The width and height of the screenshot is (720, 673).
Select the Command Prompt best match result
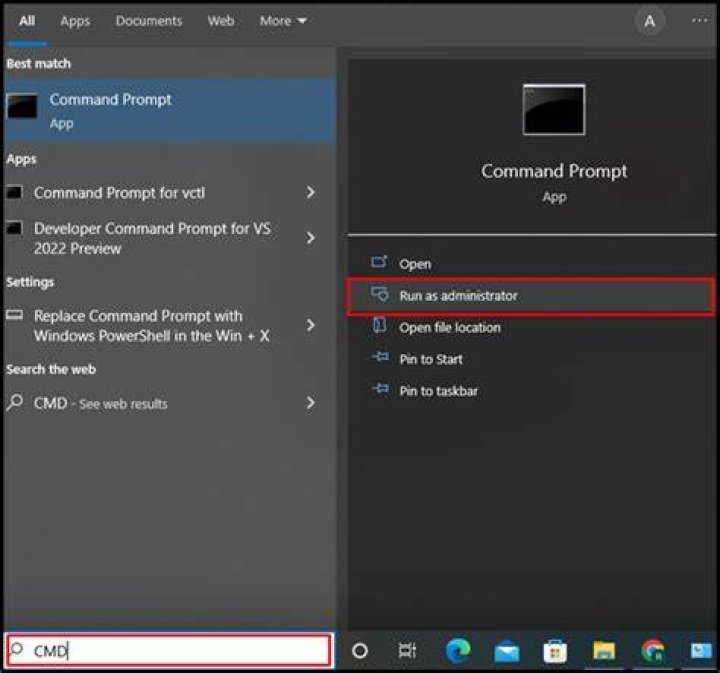169,111
